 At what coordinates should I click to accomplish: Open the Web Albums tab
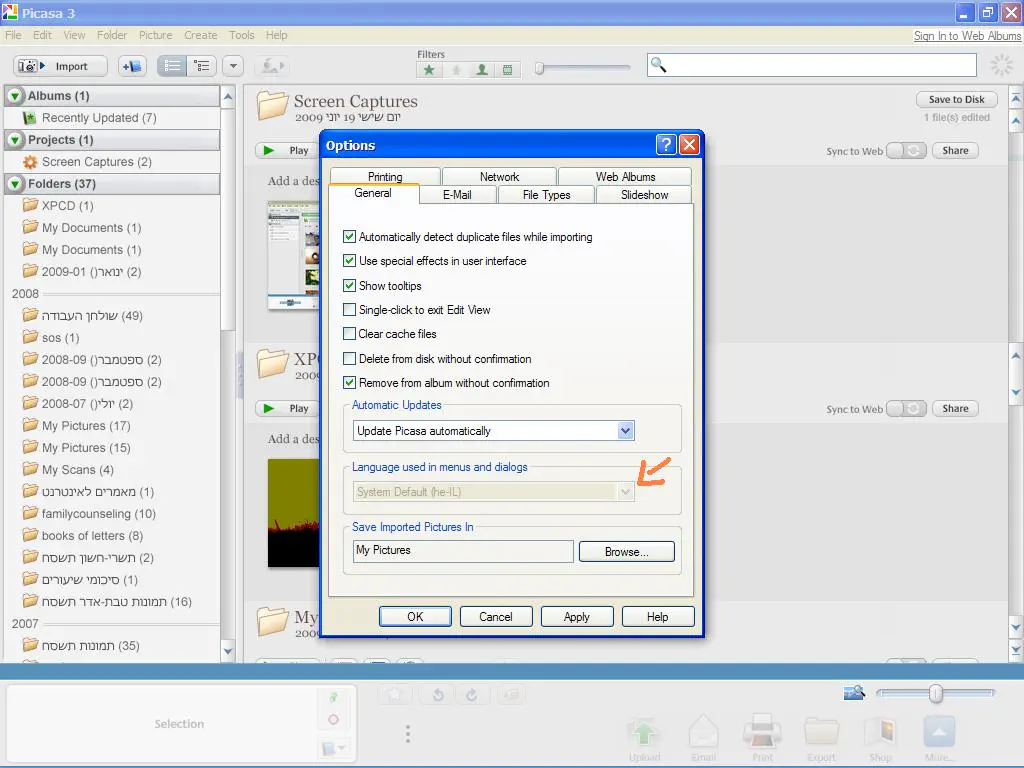625,177
